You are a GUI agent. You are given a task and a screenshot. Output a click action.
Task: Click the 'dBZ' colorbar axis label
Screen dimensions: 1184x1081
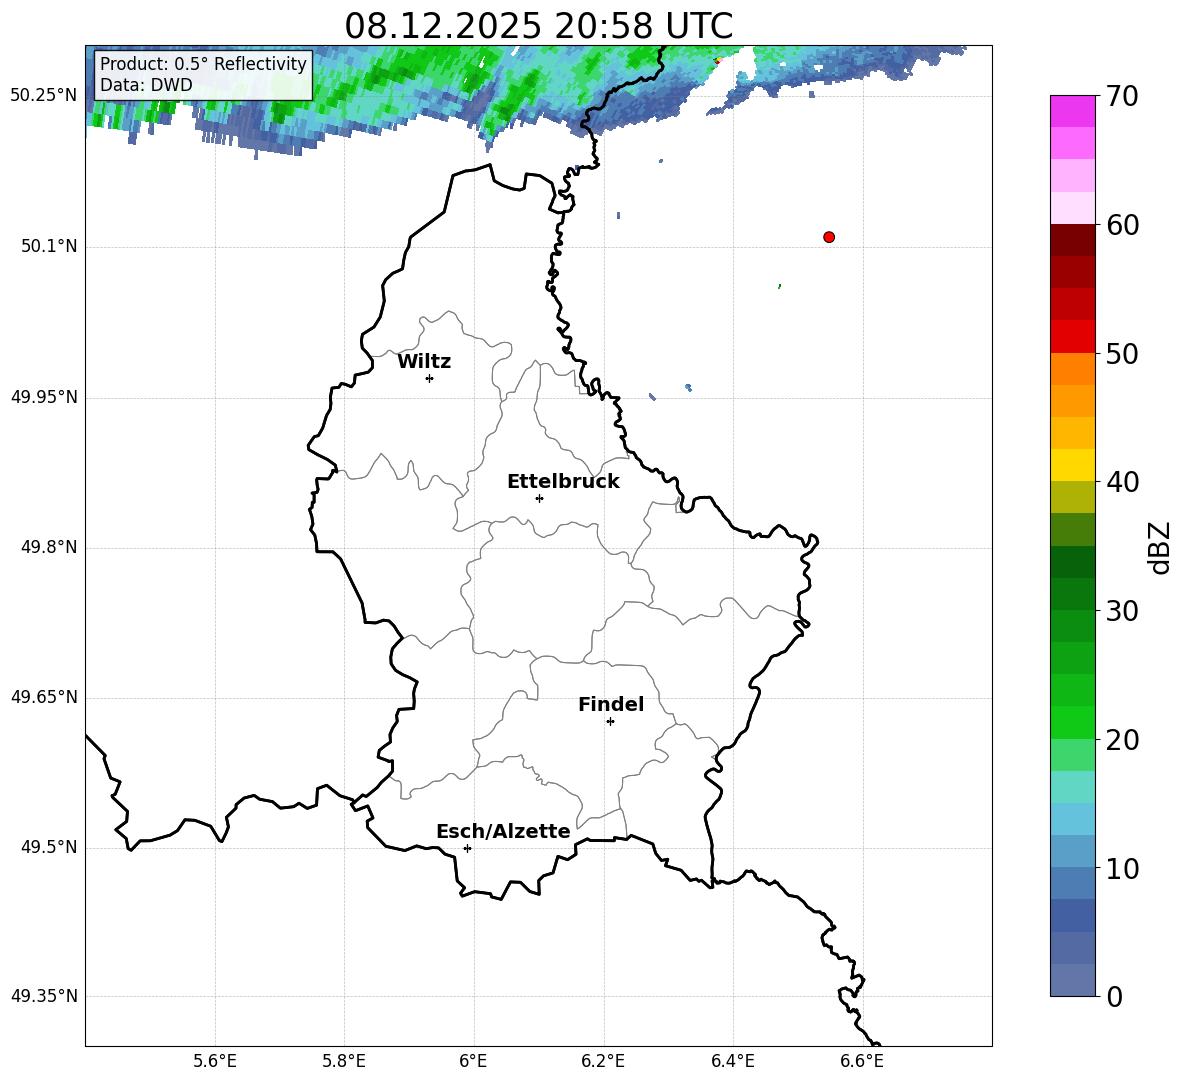(1161, 547)
